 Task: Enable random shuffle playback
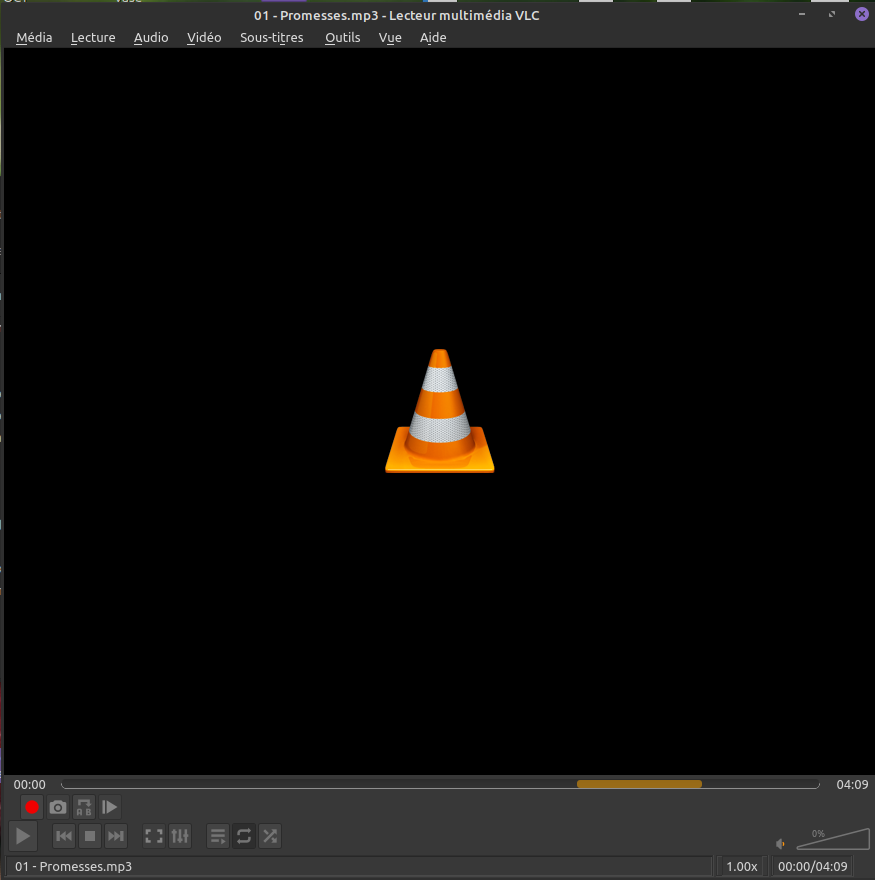(x=269, y=836)
